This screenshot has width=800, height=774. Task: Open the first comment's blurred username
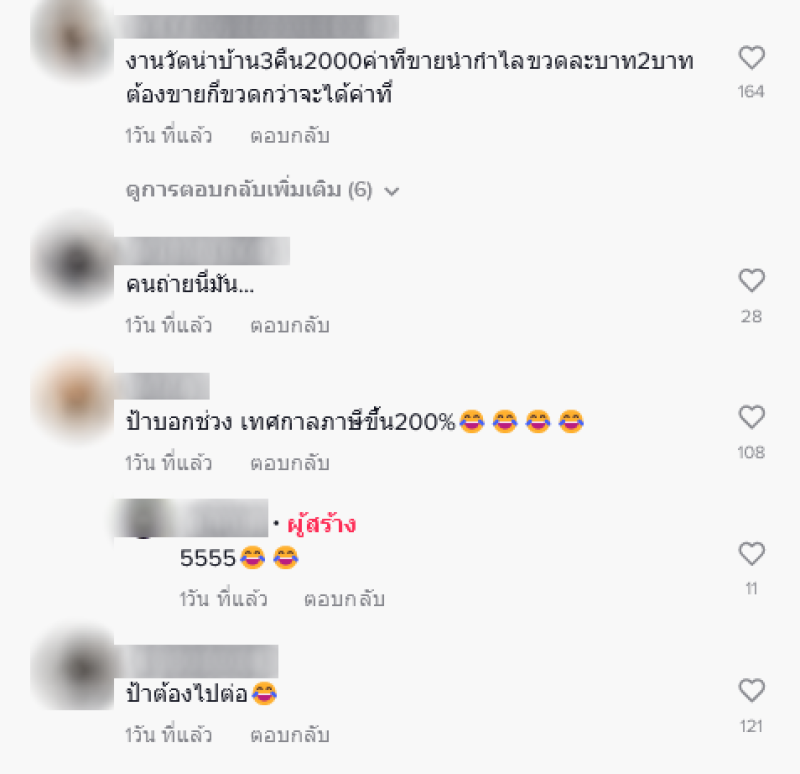coord(257,27)
